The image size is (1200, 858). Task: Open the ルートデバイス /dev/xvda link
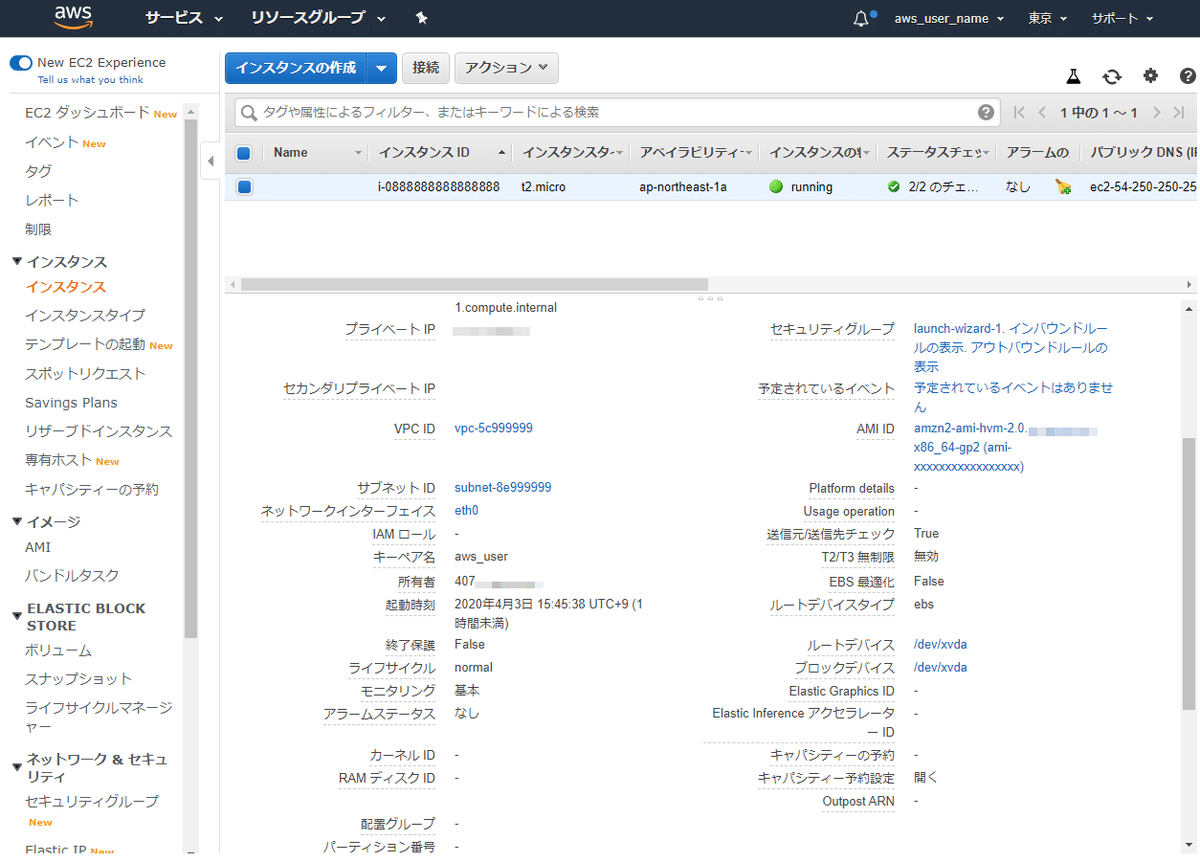coord(940,645)
